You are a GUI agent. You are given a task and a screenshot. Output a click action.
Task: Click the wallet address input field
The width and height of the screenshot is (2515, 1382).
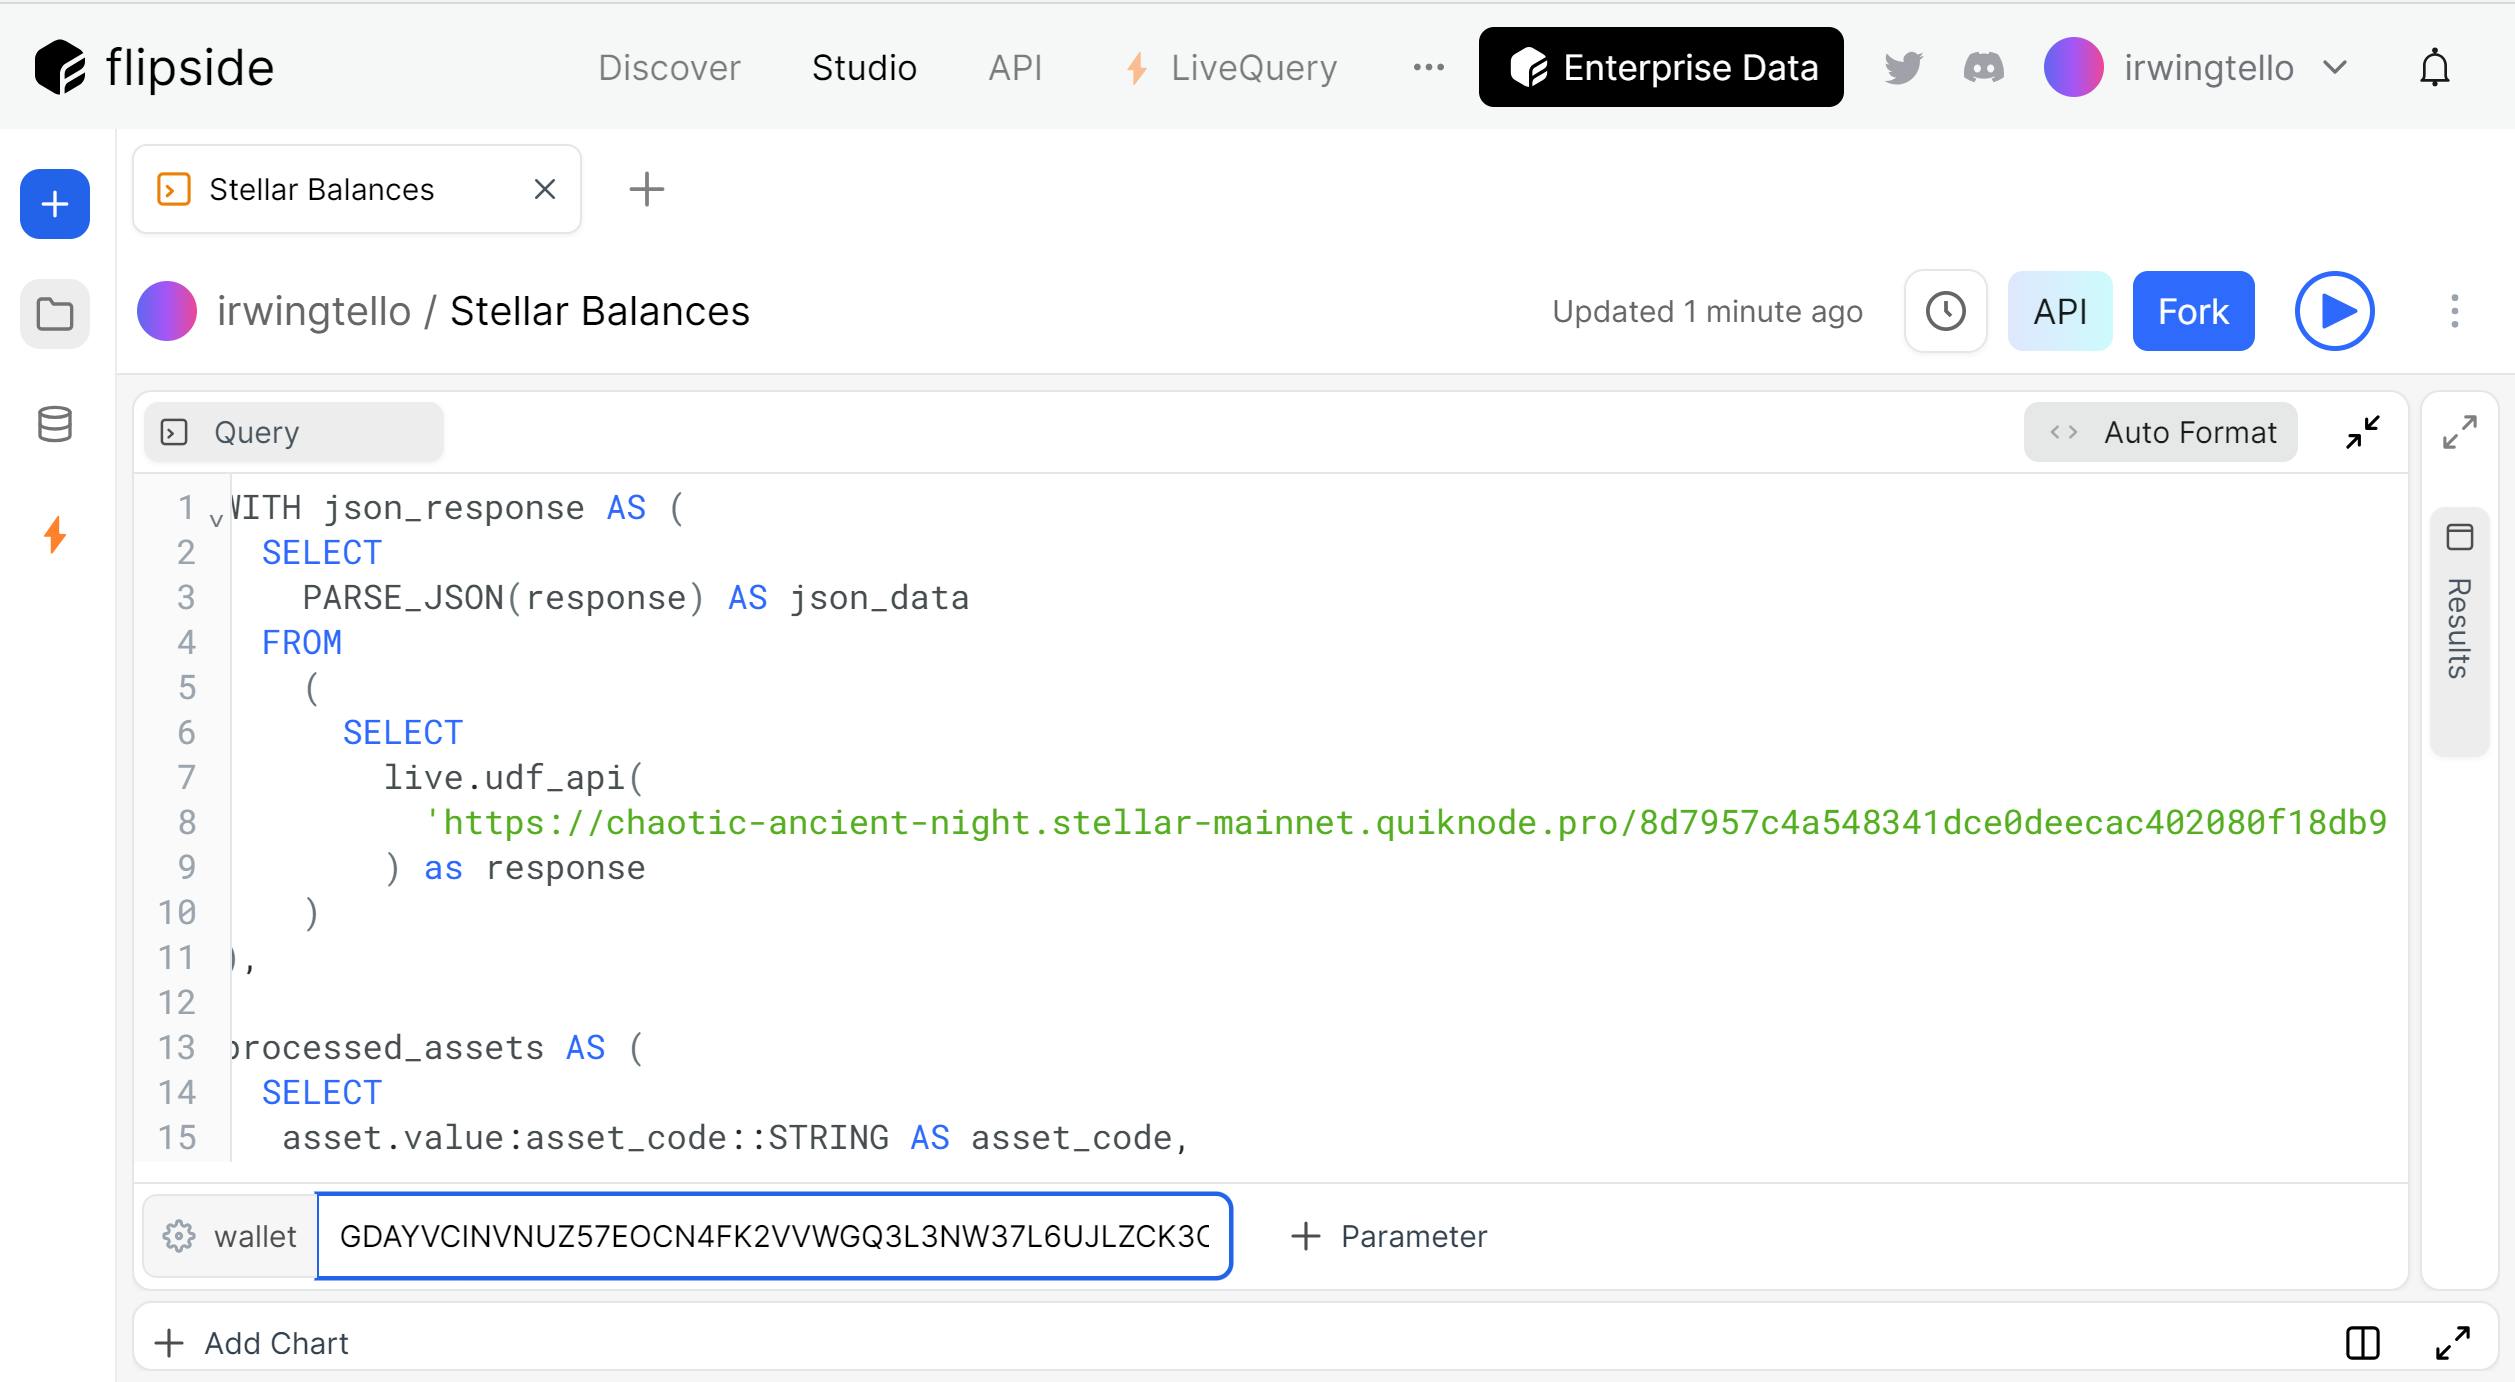click(774, 1236)
